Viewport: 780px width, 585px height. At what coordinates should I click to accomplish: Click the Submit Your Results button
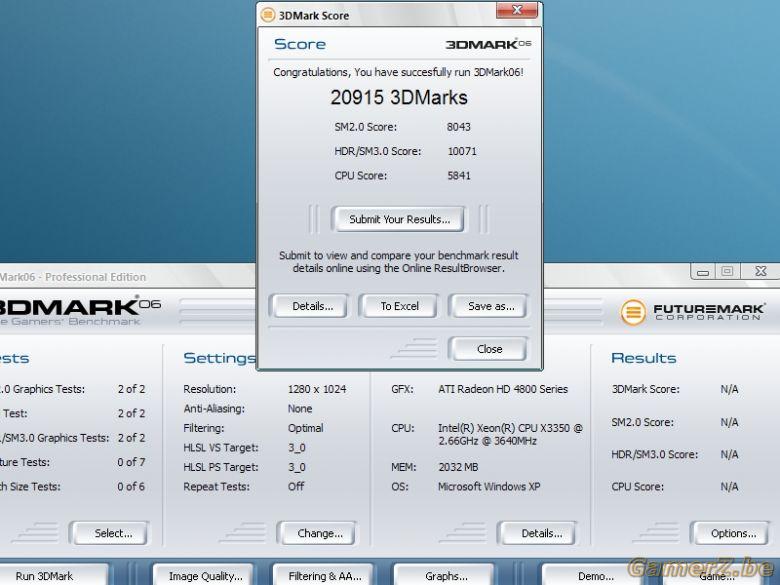(398, 219)
